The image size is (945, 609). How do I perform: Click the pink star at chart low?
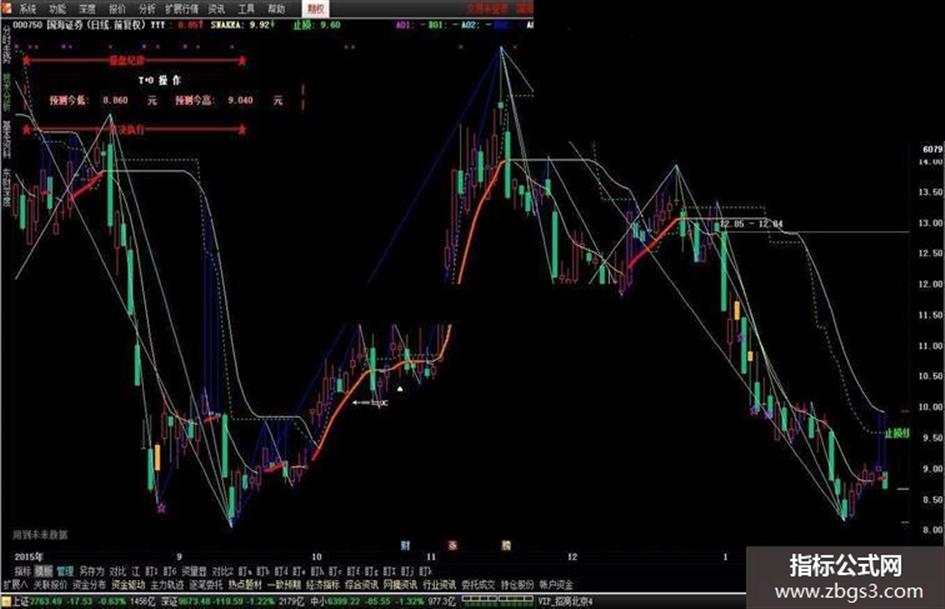161,508
